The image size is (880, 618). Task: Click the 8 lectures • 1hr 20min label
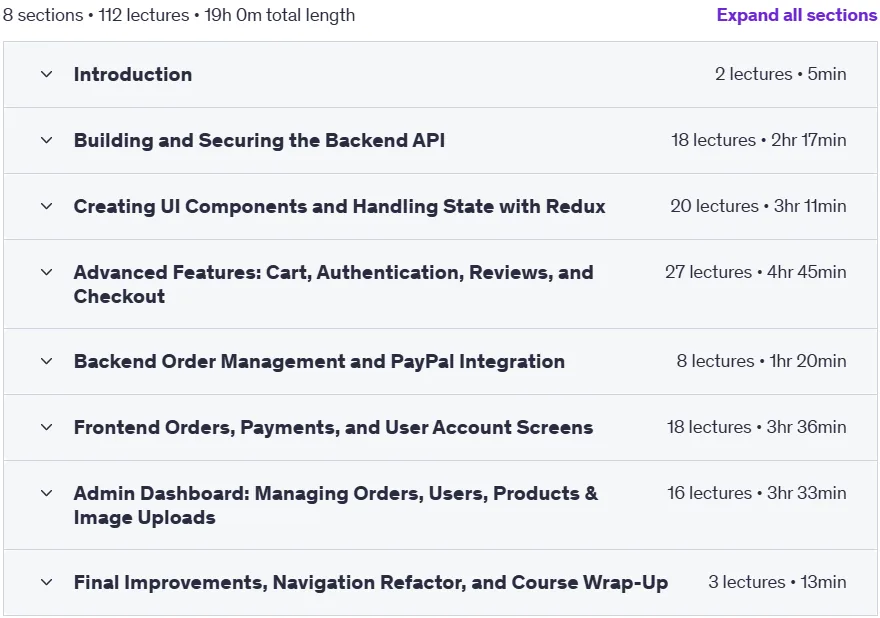[x=762, y=361]
